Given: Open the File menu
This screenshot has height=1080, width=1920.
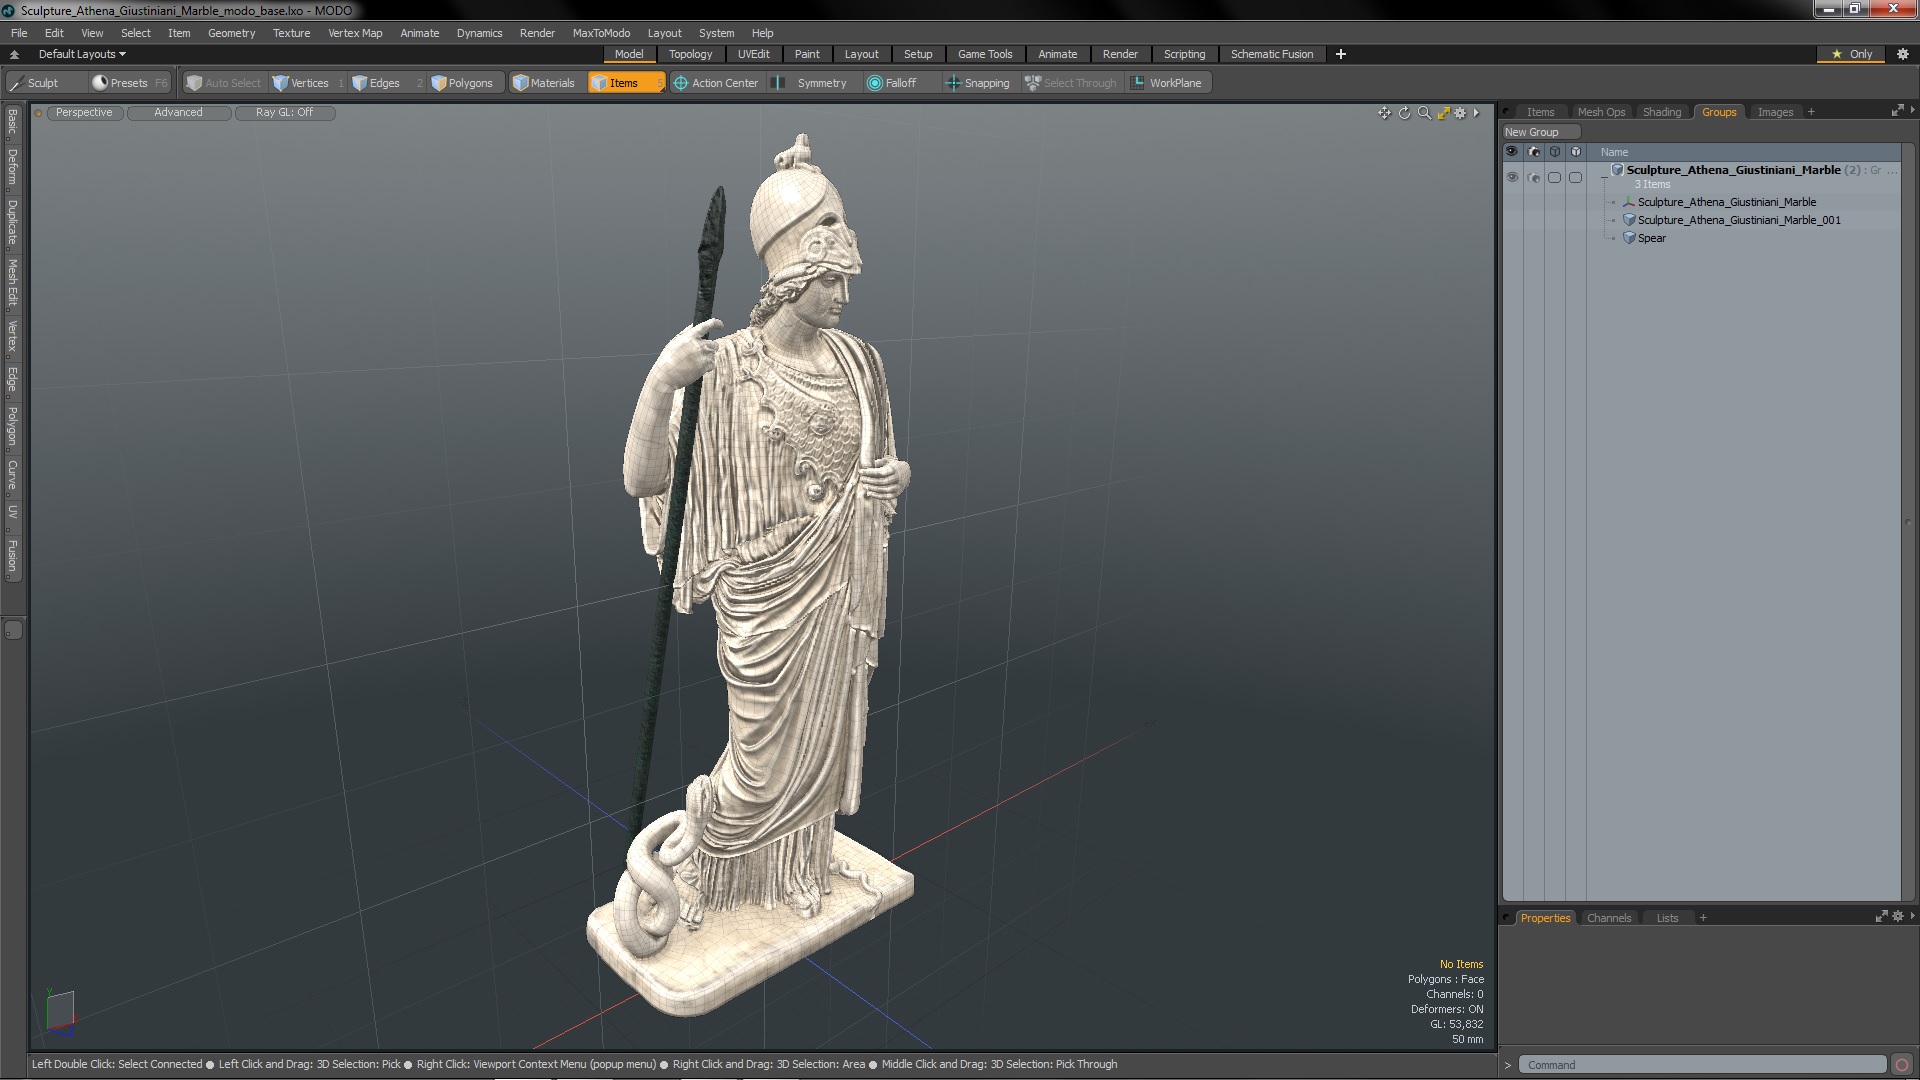Looking at the screenshot, I should tap(19, 33).
